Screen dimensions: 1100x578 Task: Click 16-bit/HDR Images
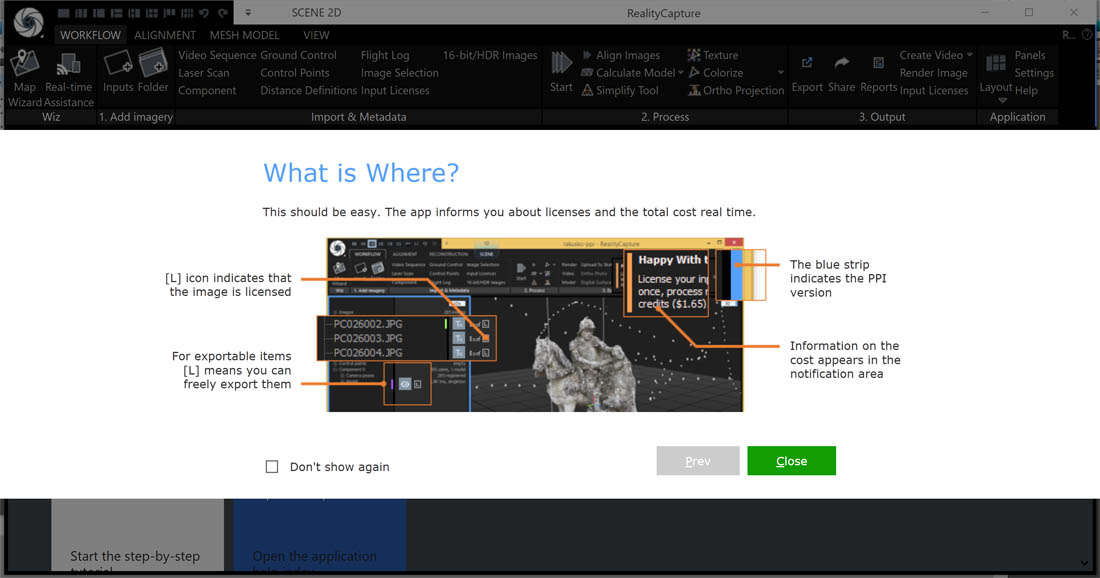click(x=490, y=55)
